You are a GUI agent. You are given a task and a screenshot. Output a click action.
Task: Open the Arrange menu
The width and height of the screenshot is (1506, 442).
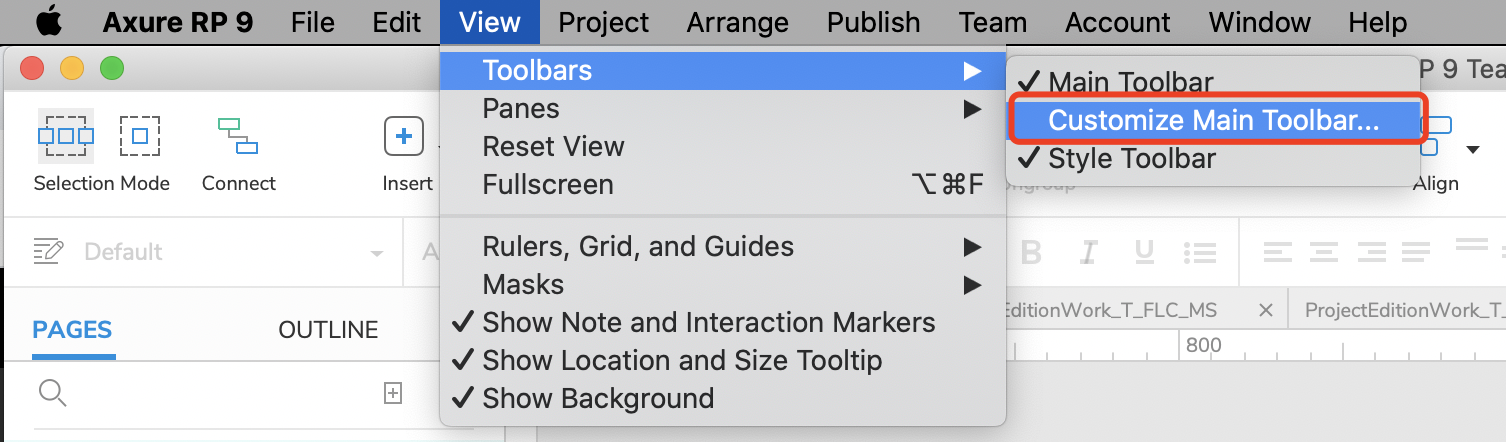click(x=738, y=22)
